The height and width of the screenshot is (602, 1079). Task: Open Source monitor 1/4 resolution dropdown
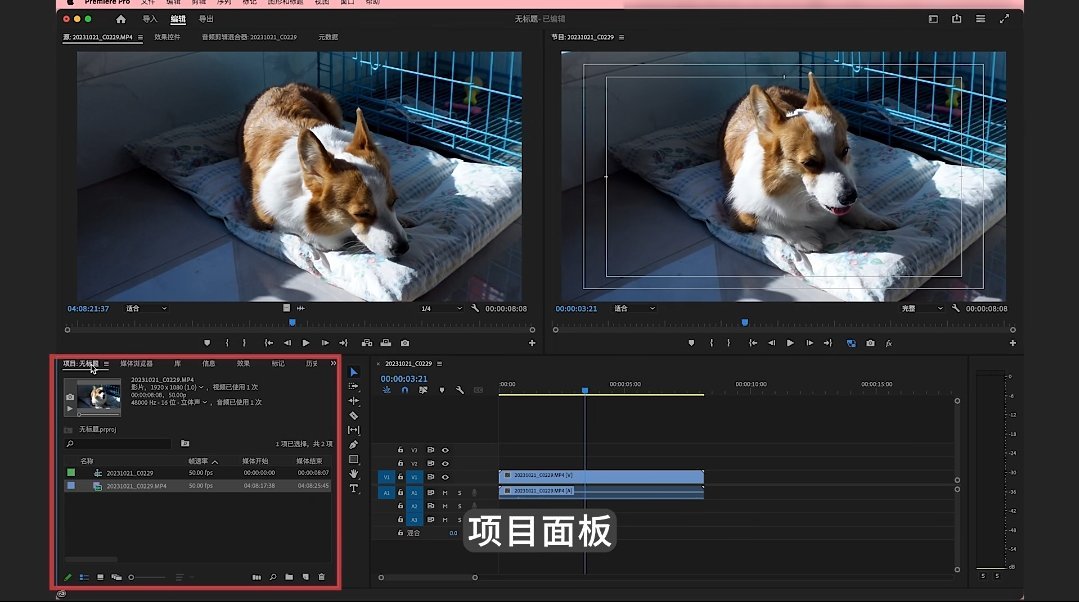pos(441,308)
